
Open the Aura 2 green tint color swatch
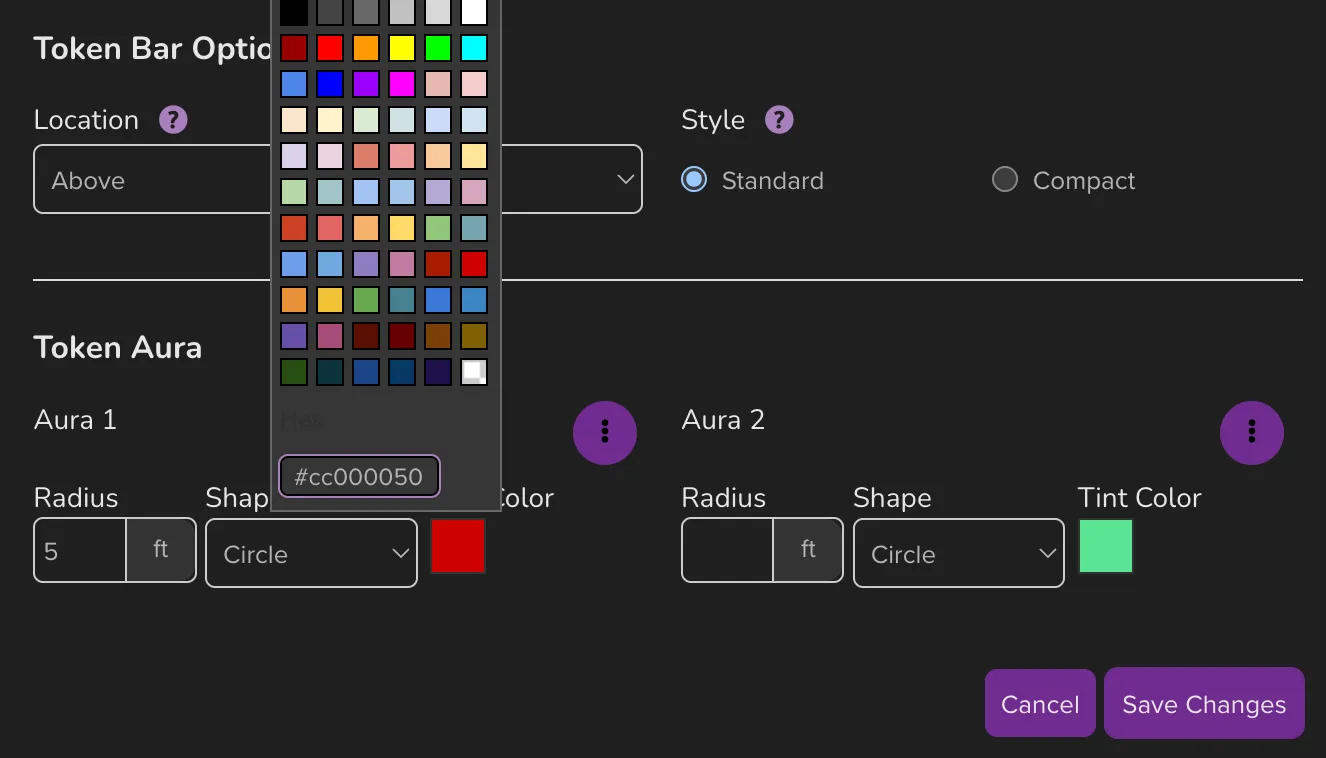(1106, 546)
